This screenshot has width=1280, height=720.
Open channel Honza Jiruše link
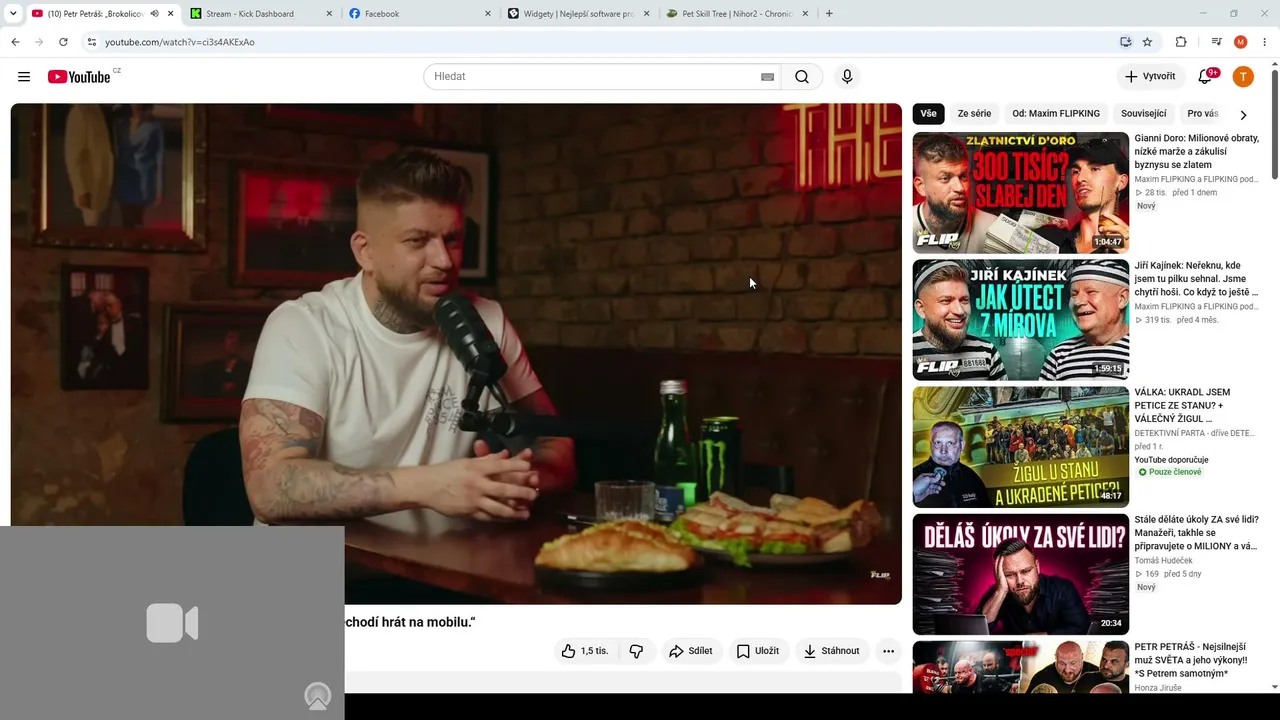(1158, 688)
